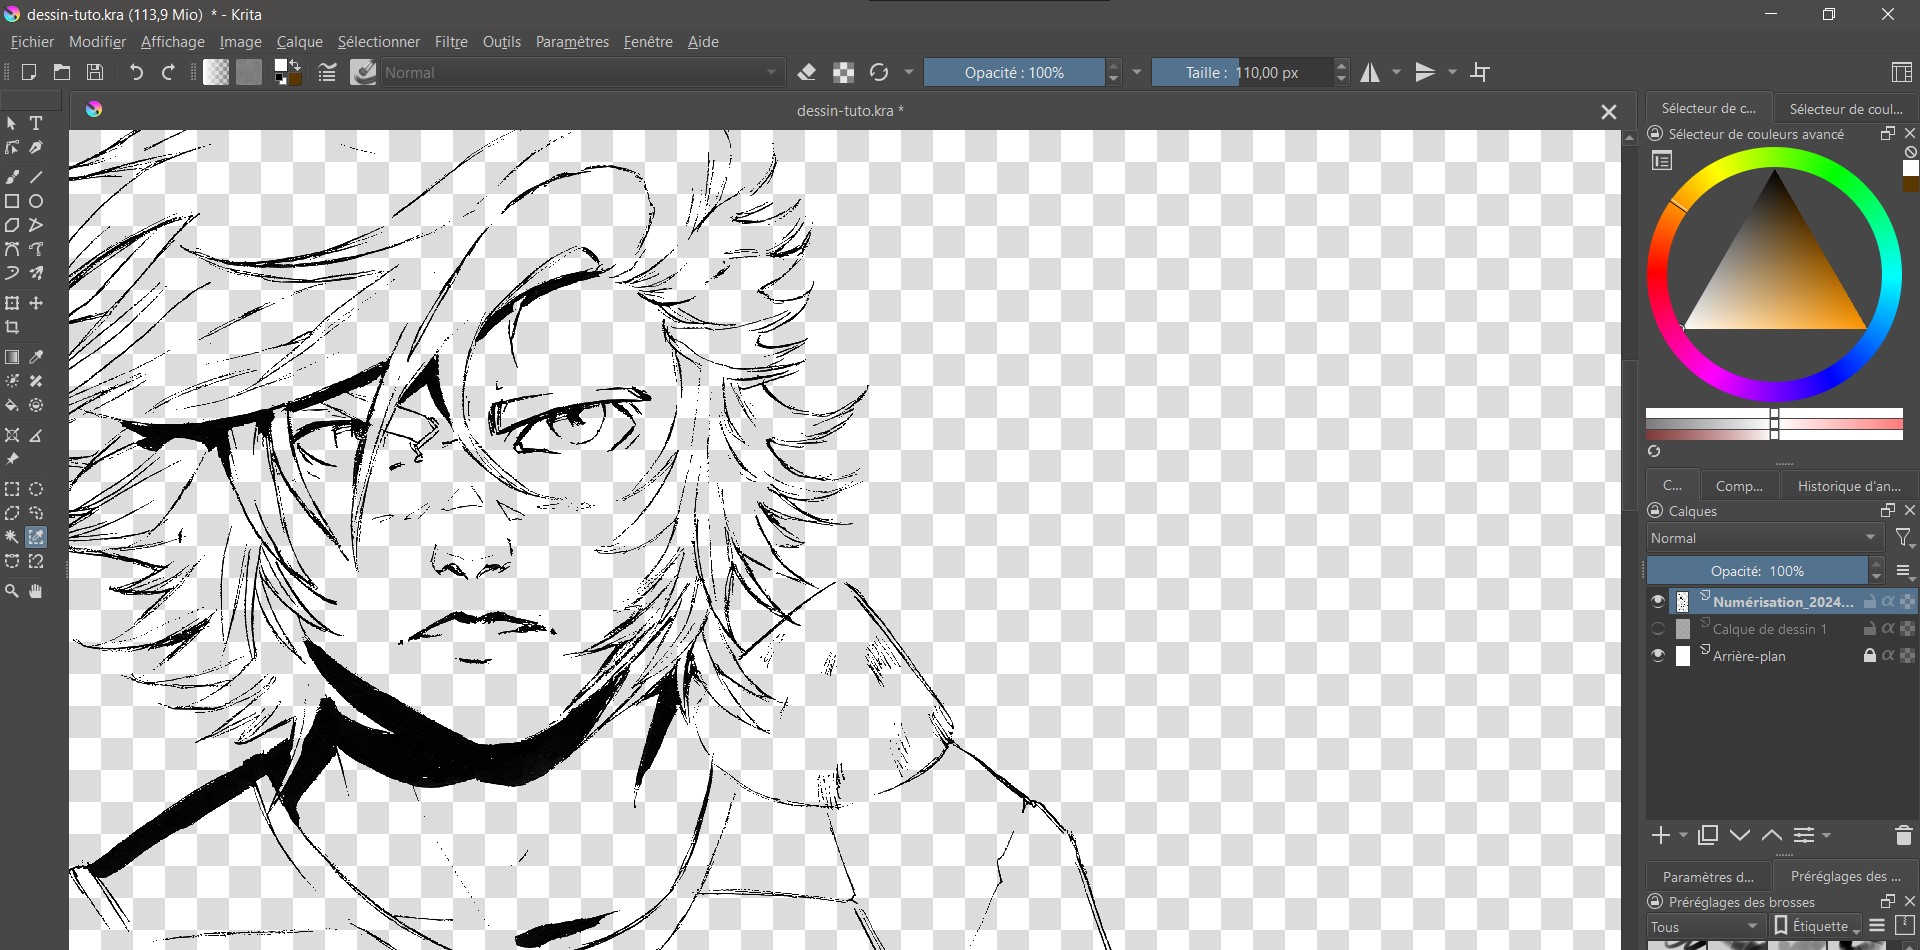Open the Paramètres menu
Viewport: 1920px width, 950px height.
point(572,42)
